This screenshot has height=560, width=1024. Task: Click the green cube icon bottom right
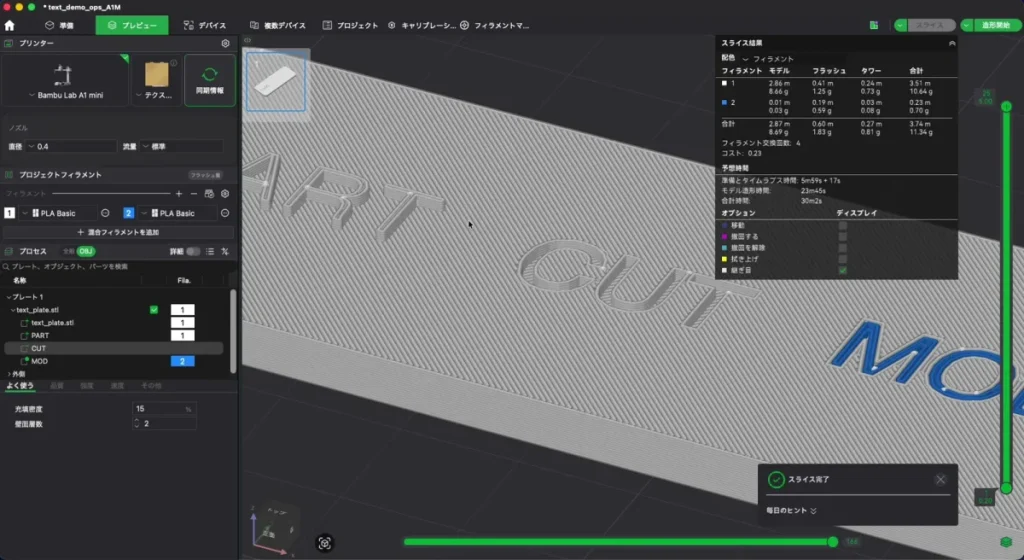click(x=1006, y=542)
